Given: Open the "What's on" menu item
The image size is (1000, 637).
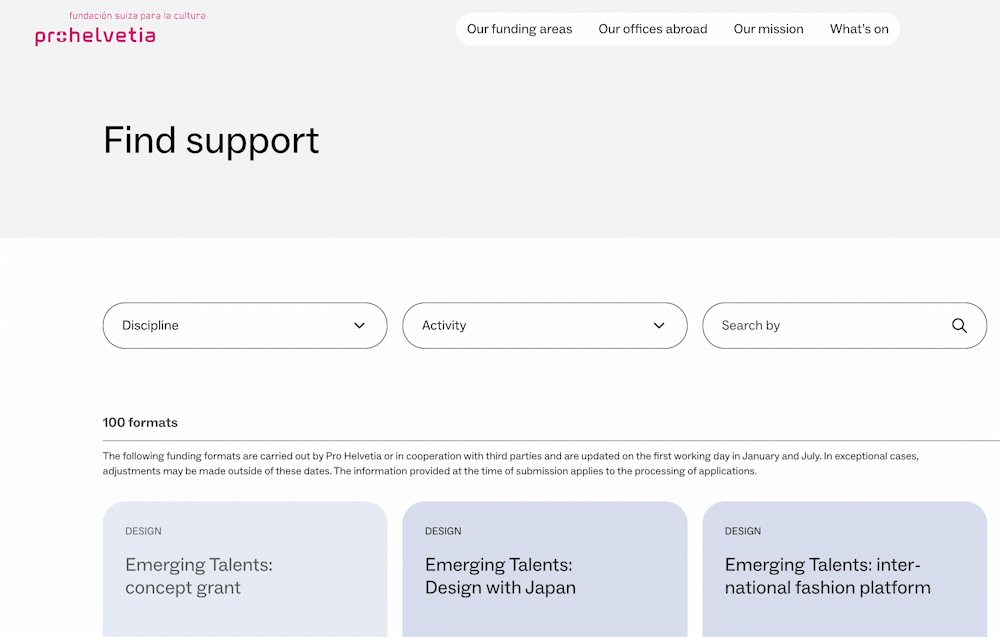Looking at the screenshot, I should tap(859, 29).
